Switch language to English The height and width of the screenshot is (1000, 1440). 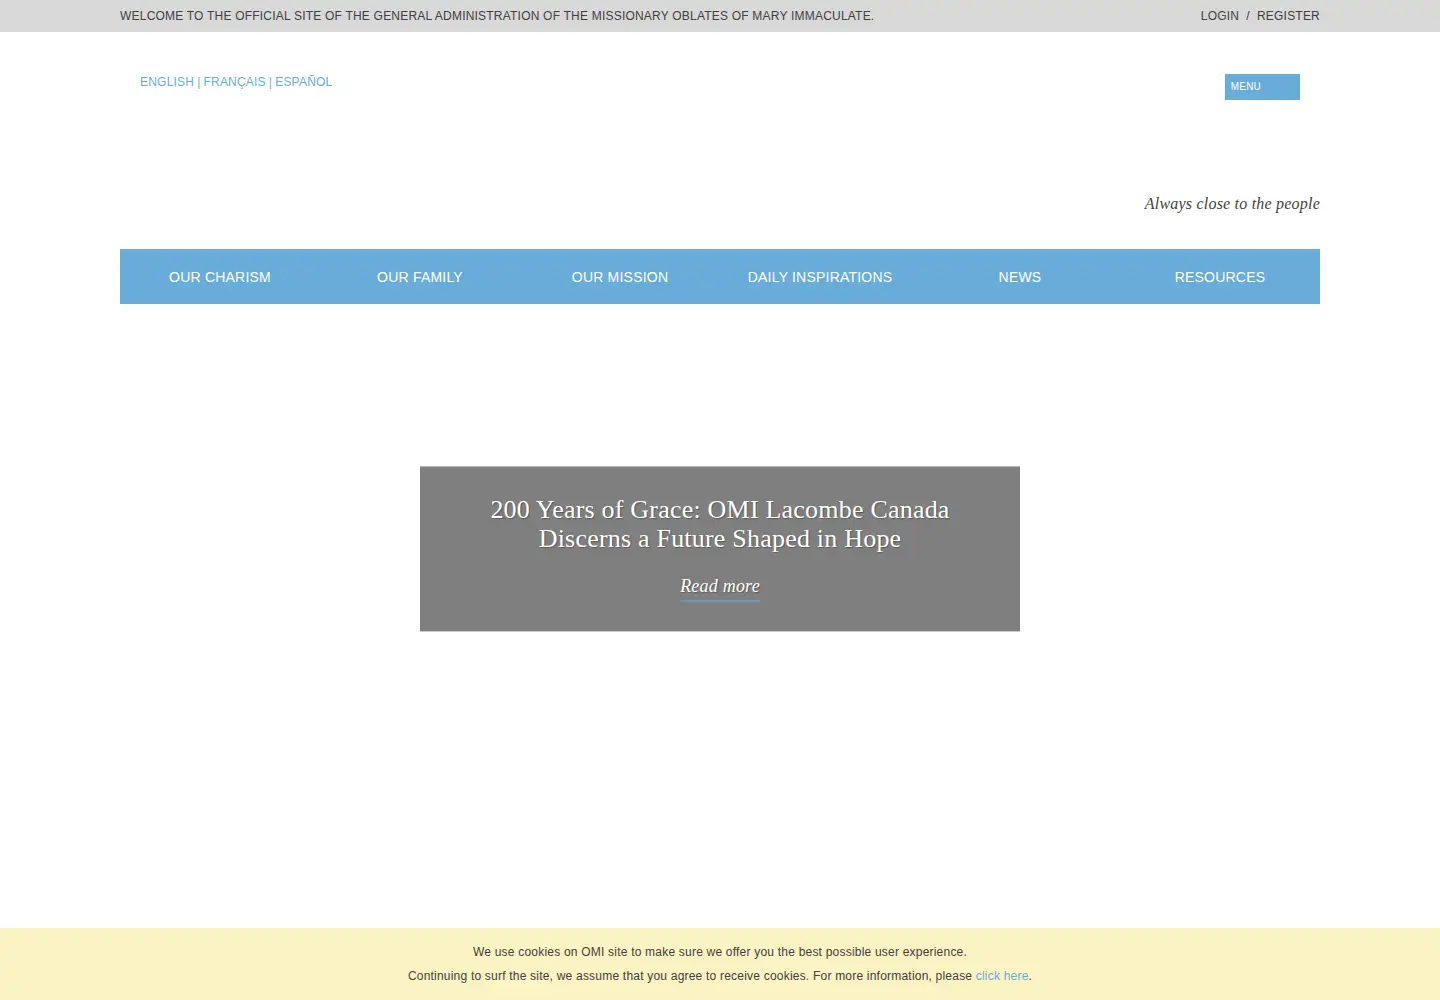click(x=167, y=82)
